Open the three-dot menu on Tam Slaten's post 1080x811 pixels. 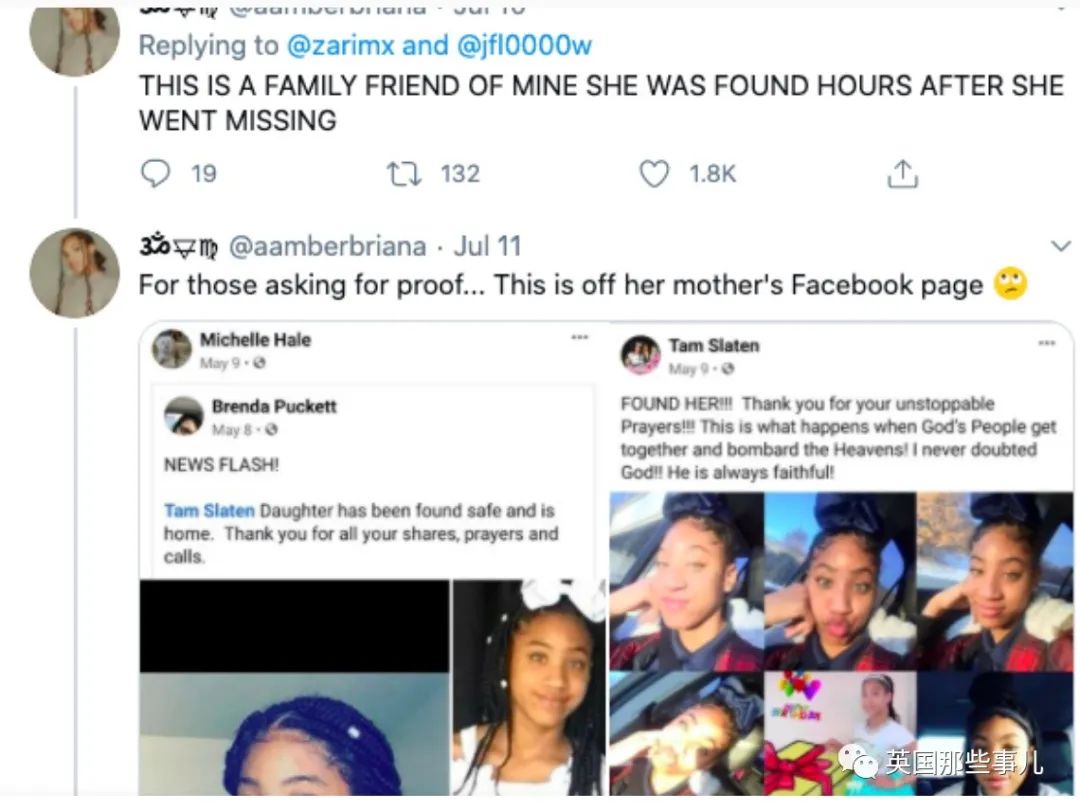pos(1046,343)
